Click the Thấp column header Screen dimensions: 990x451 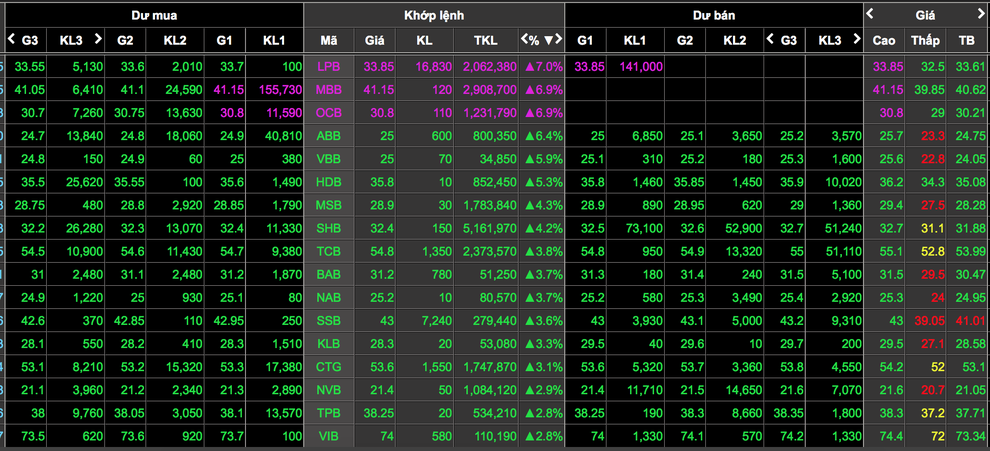925,40
